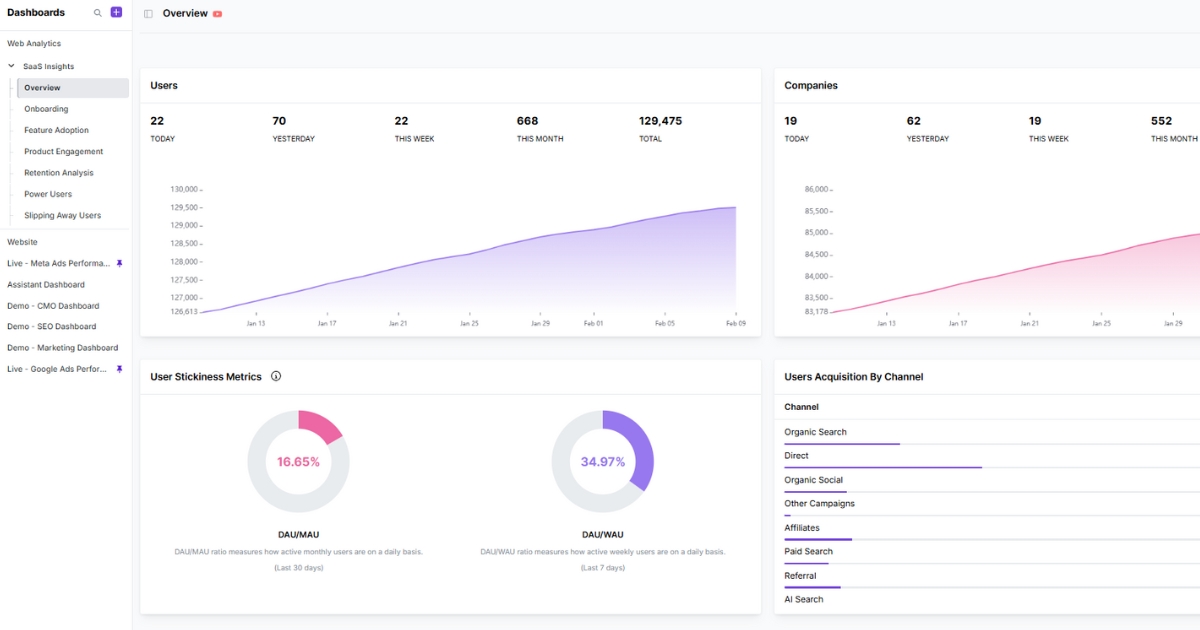The height and width of the screenshot is (630, 1200).
Task: Expand the Web Analytics section
Action: click(x=33, y=43)
